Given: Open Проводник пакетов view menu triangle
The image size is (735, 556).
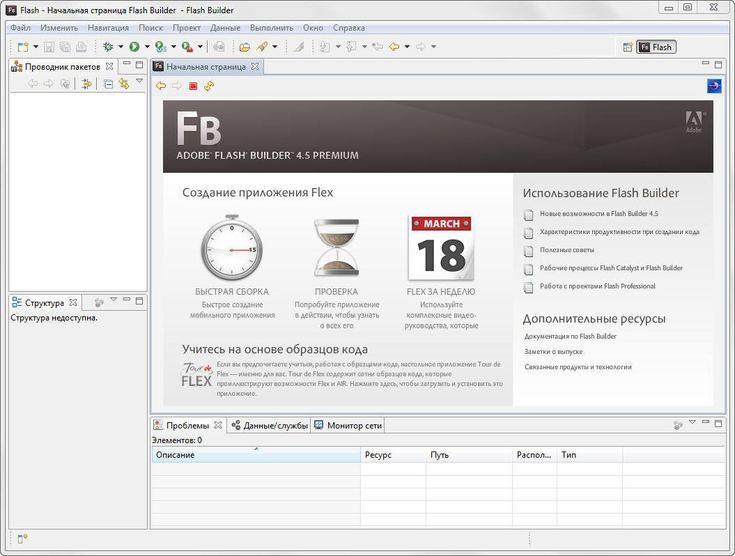Looking at the screenshot, I should pos(139,81).
